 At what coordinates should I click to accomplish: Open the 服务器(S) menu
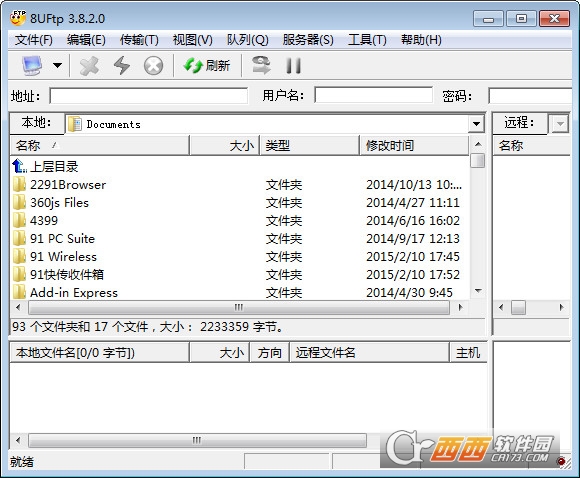308,40
